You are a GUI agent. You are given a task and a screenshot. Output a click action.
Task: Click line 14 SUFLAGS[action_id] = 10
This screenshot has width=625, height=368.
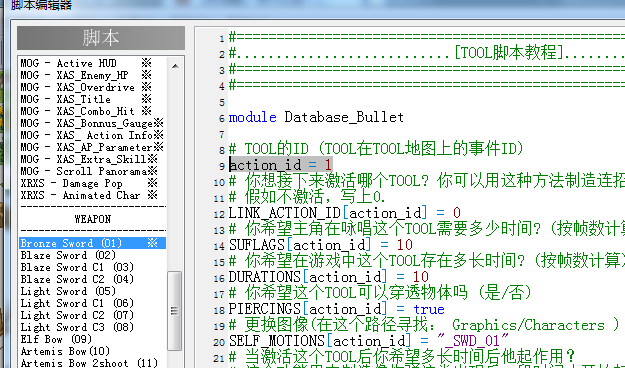pos(321,245)
